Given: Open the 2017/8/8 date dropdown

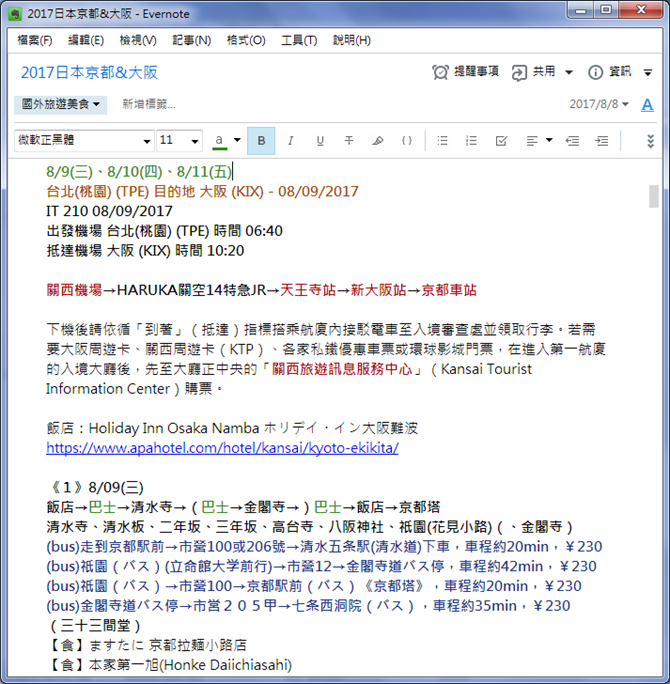Looking at the screenshot, I should (x=599, y=104).
